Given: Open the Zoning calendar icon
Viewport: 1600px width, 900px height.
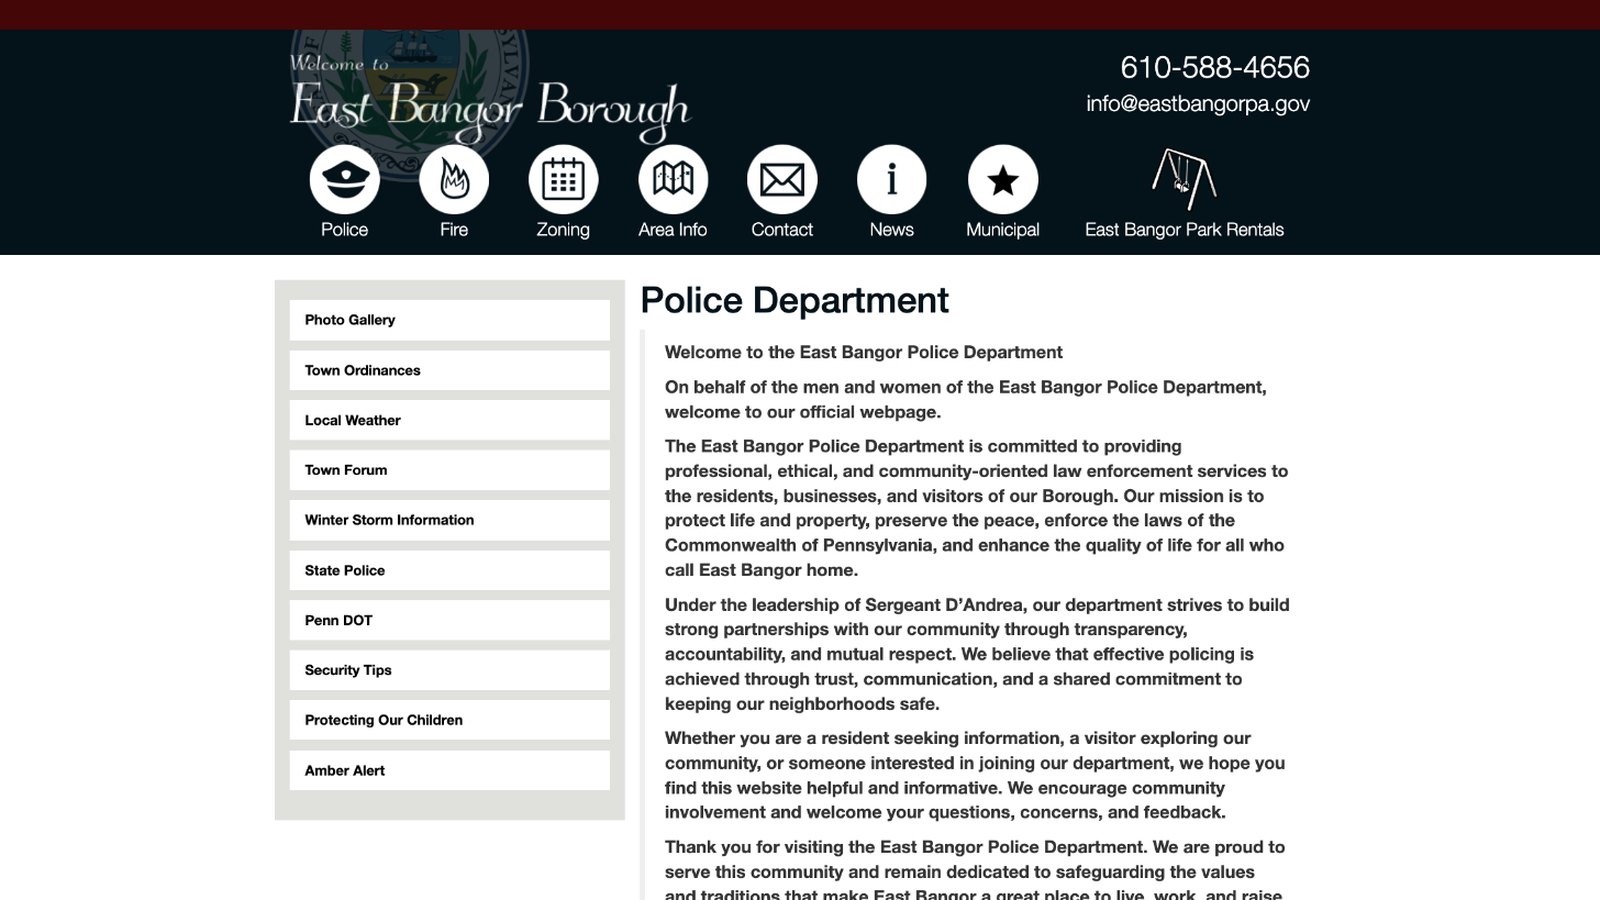Looking at the screenshot, I should (x=563, y=180).
